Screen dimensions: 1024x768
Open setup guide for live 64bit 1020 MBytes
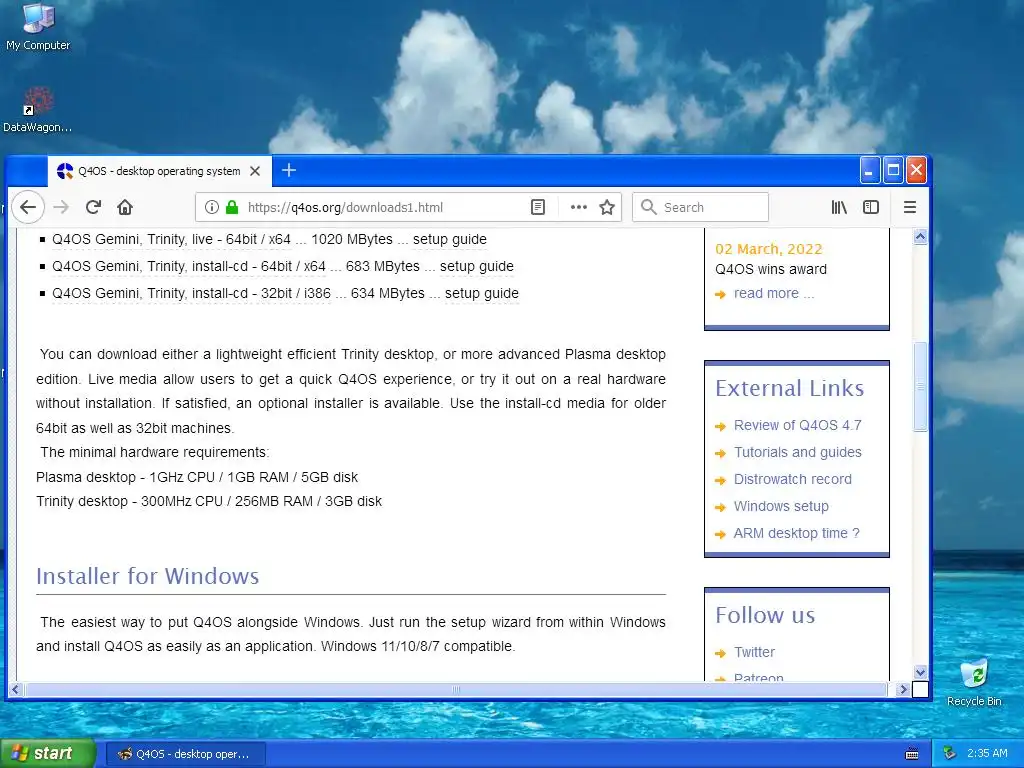(449, 240)
